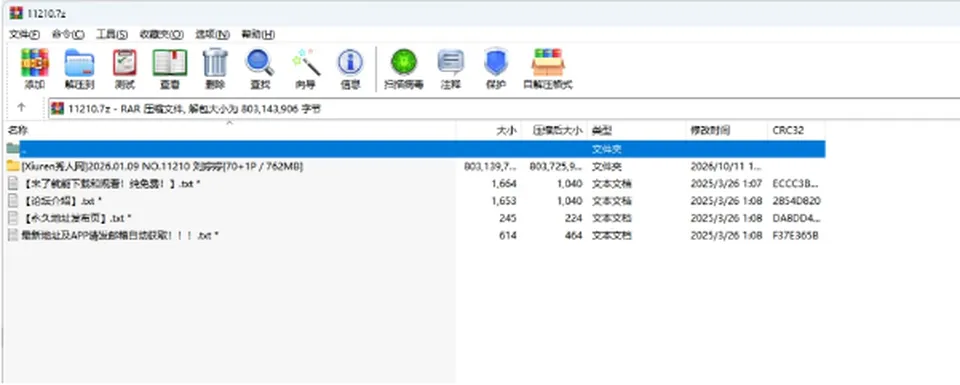Screen dimensions: 960x385
Task: Click the Delete (删除) trash icon
Action: 215,62
